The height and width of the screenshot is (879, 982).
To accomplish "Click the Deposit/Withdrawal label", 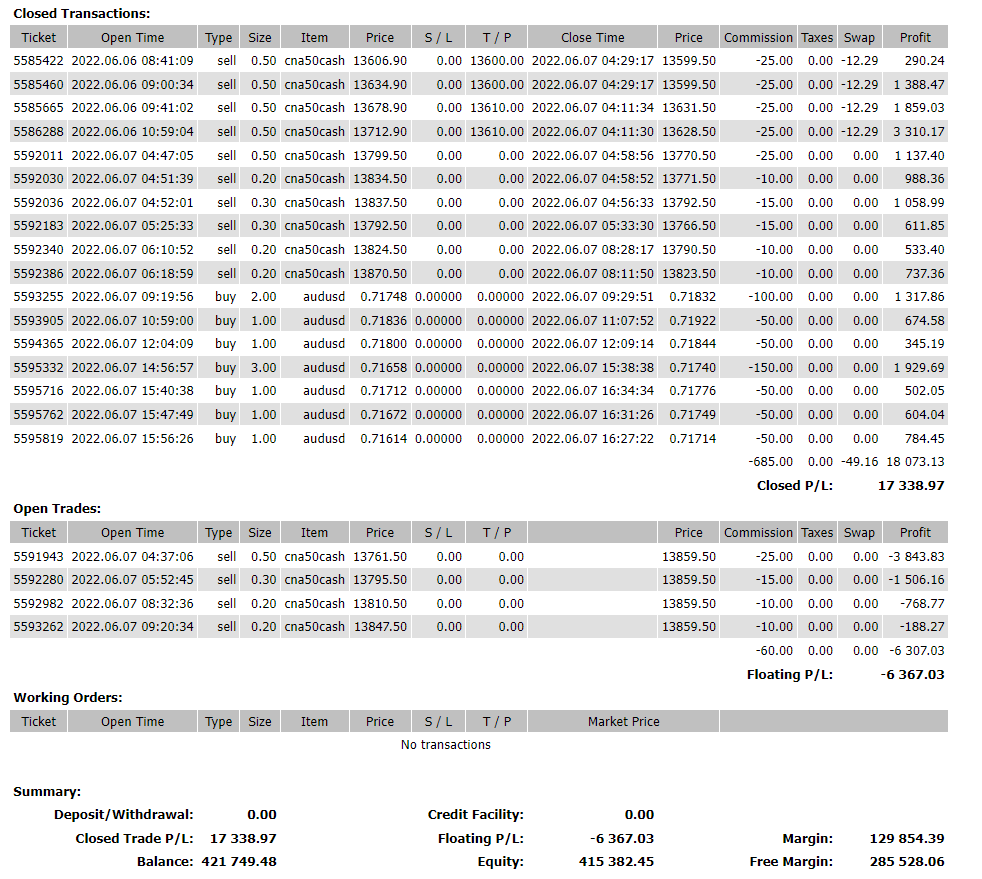I will click(x=123, y=815).
